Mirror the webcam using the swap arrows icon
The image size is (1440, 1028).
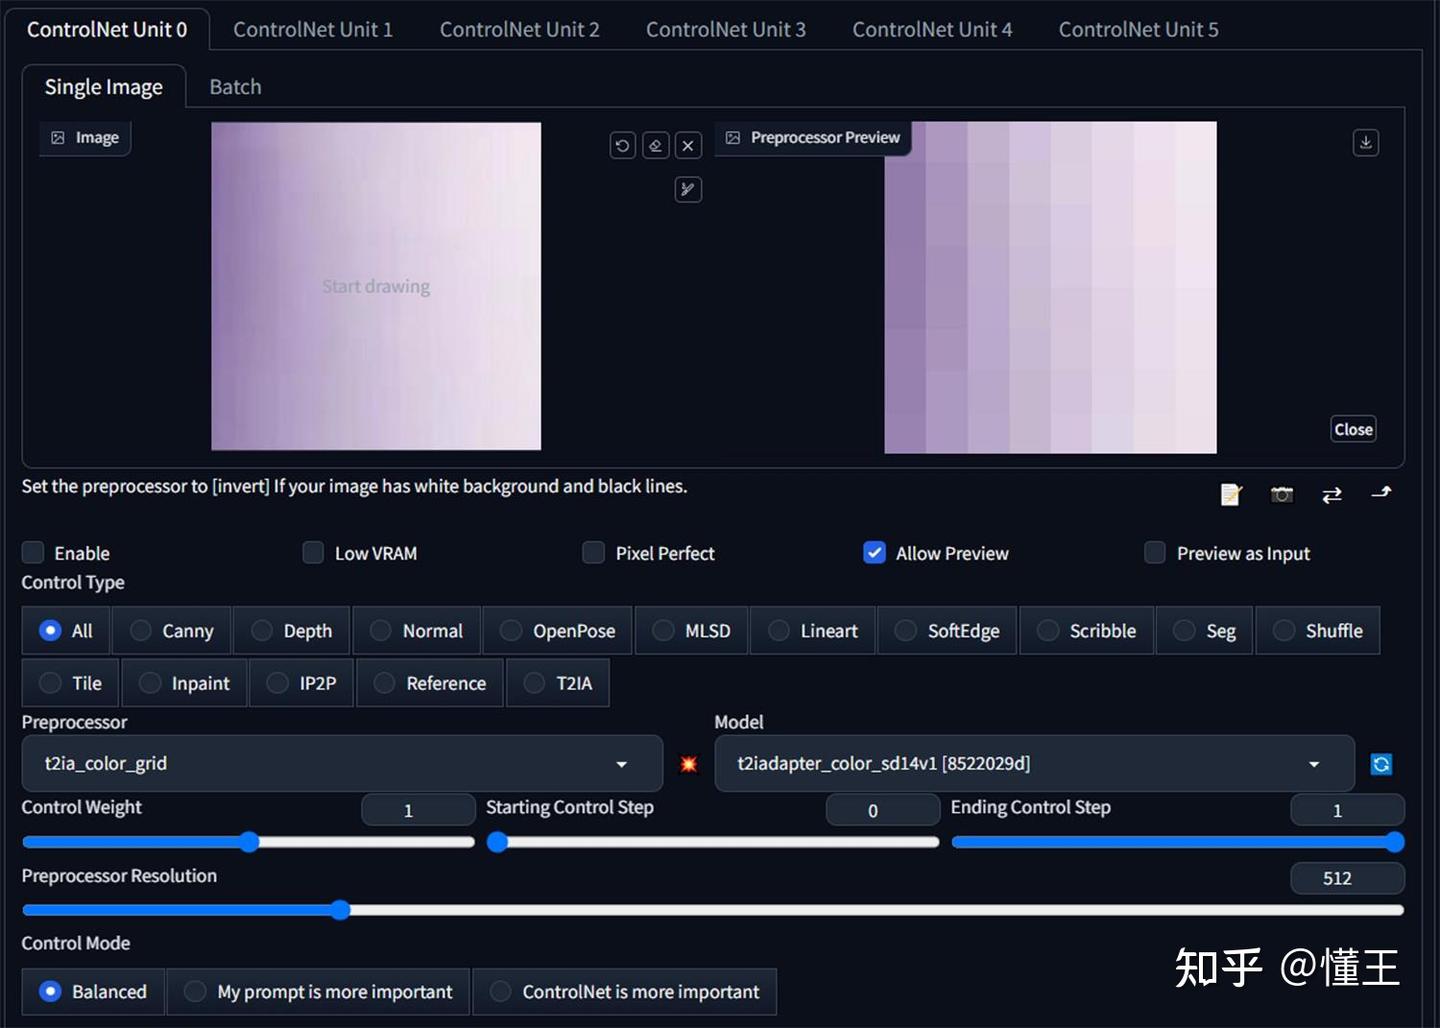click(x=1331, y=494)
